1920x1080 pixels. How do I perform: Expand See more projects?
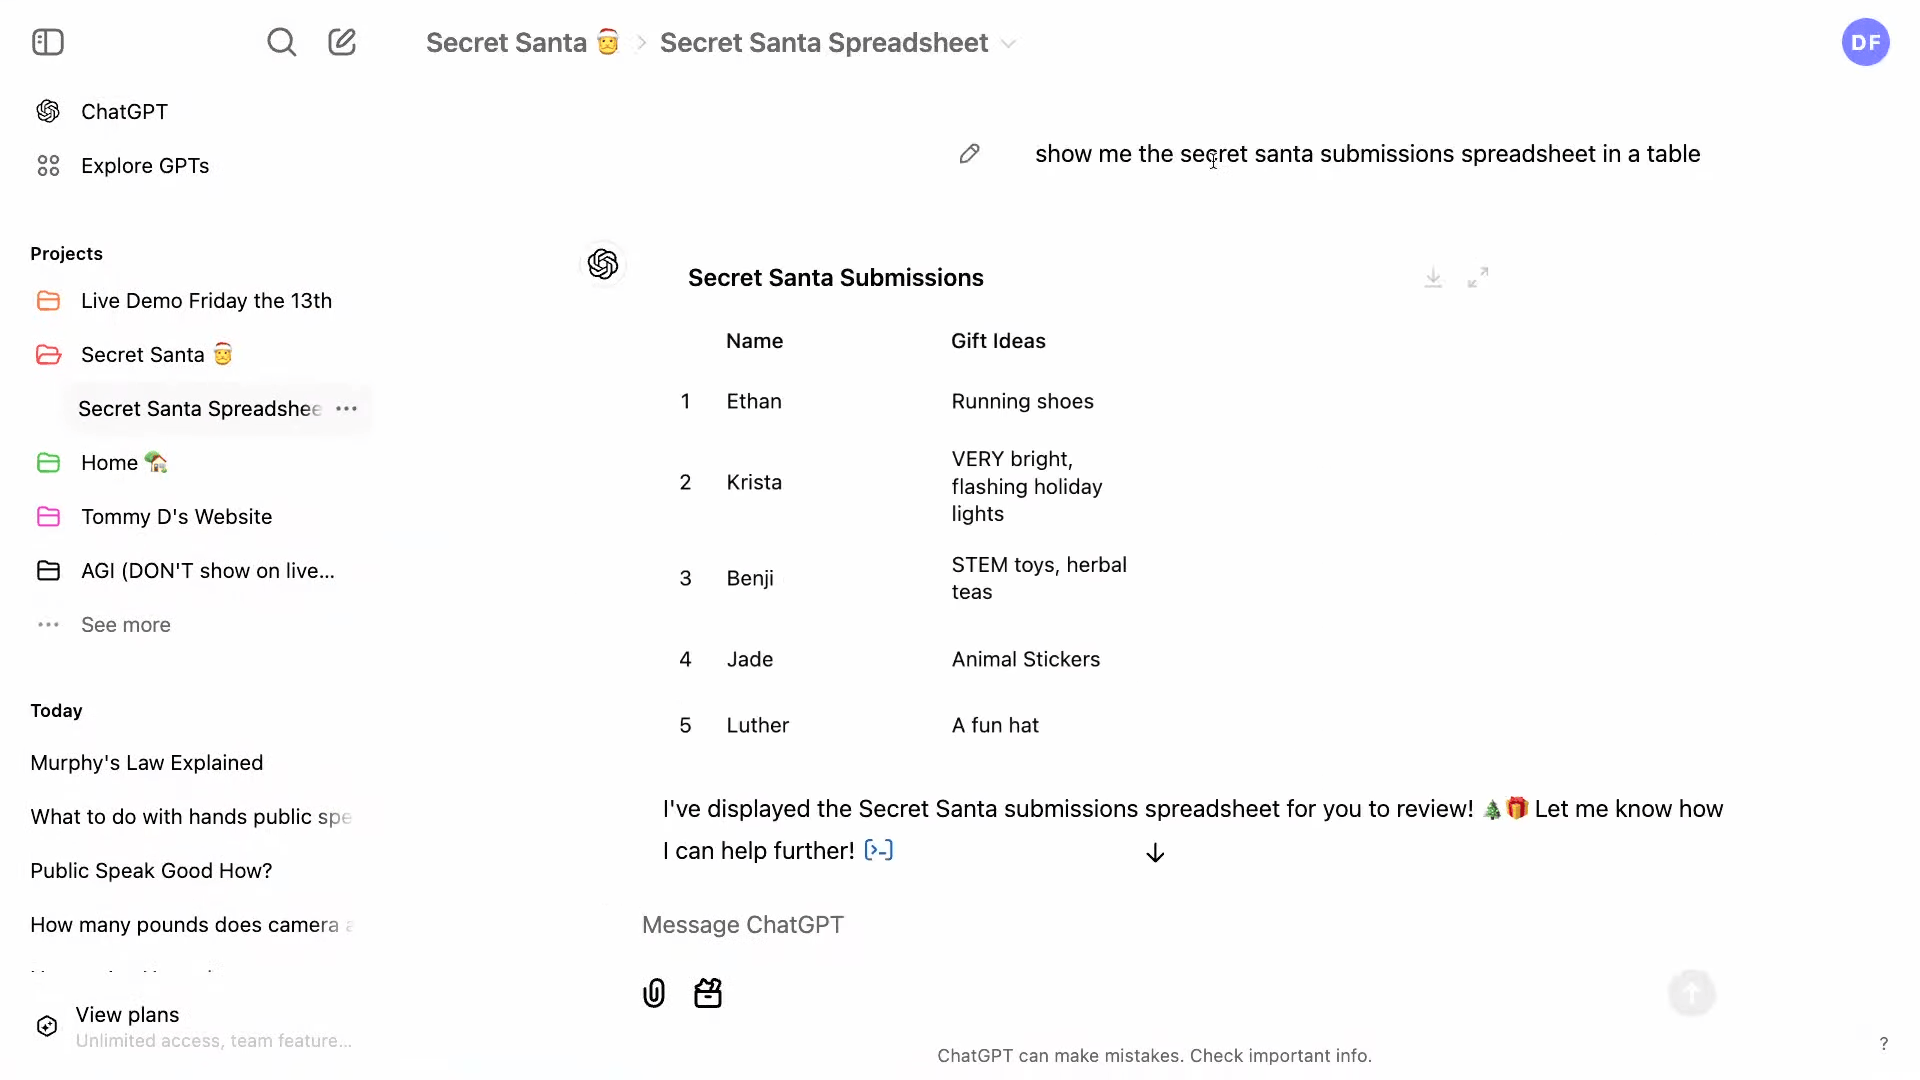point(125,625)
